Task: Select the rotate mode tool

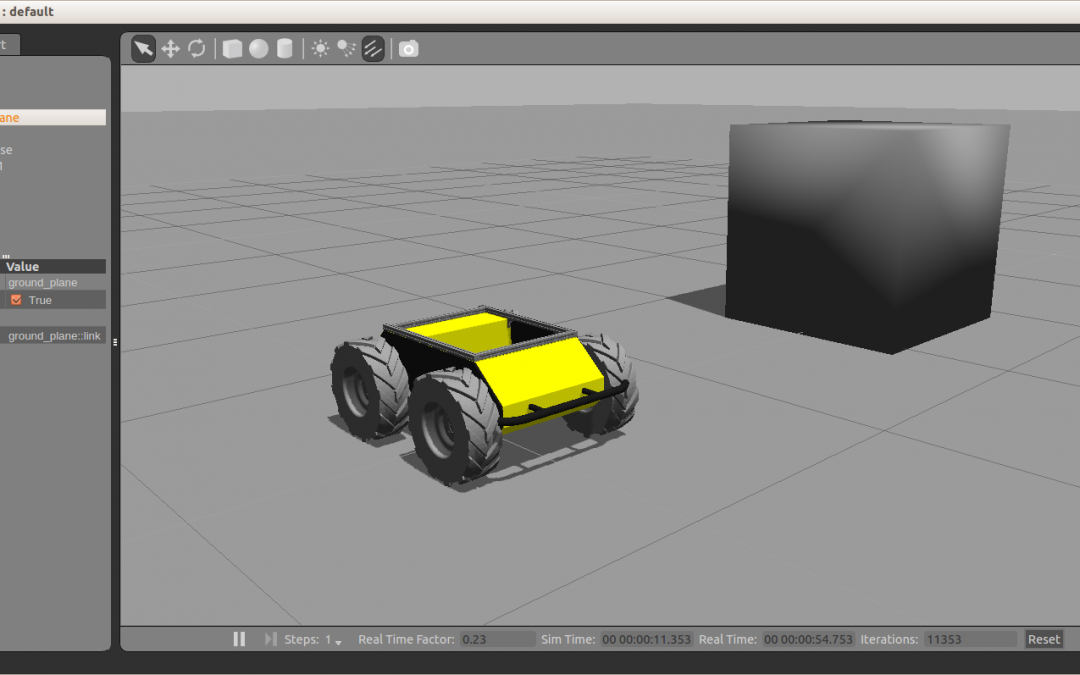Action: click(x=197, y=49)
